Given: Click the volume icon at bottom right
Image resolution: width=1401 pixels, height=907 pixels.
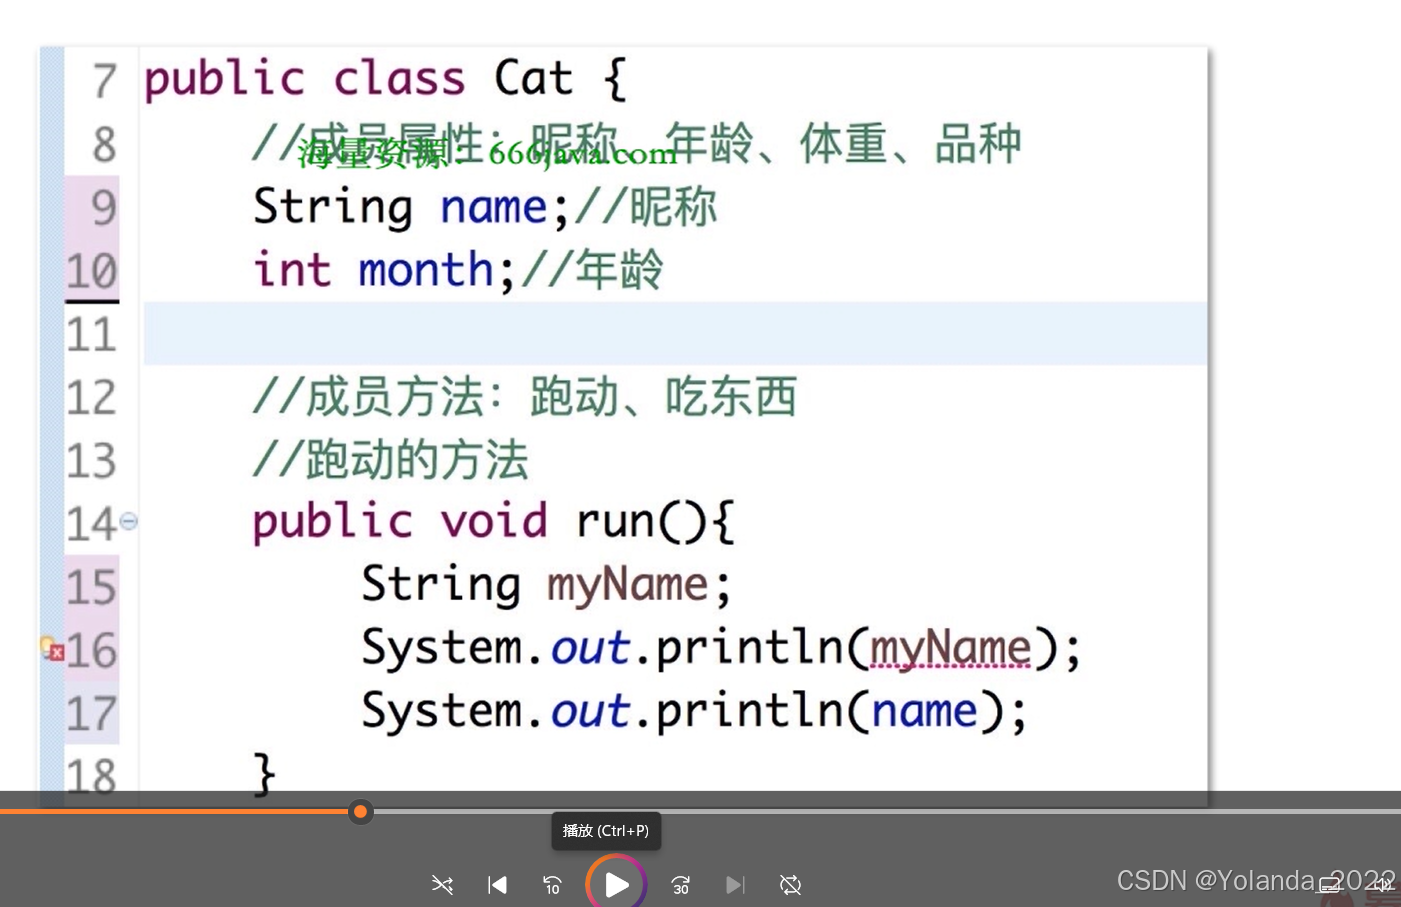Looking at the screenshot, I should coord(1383,884).
